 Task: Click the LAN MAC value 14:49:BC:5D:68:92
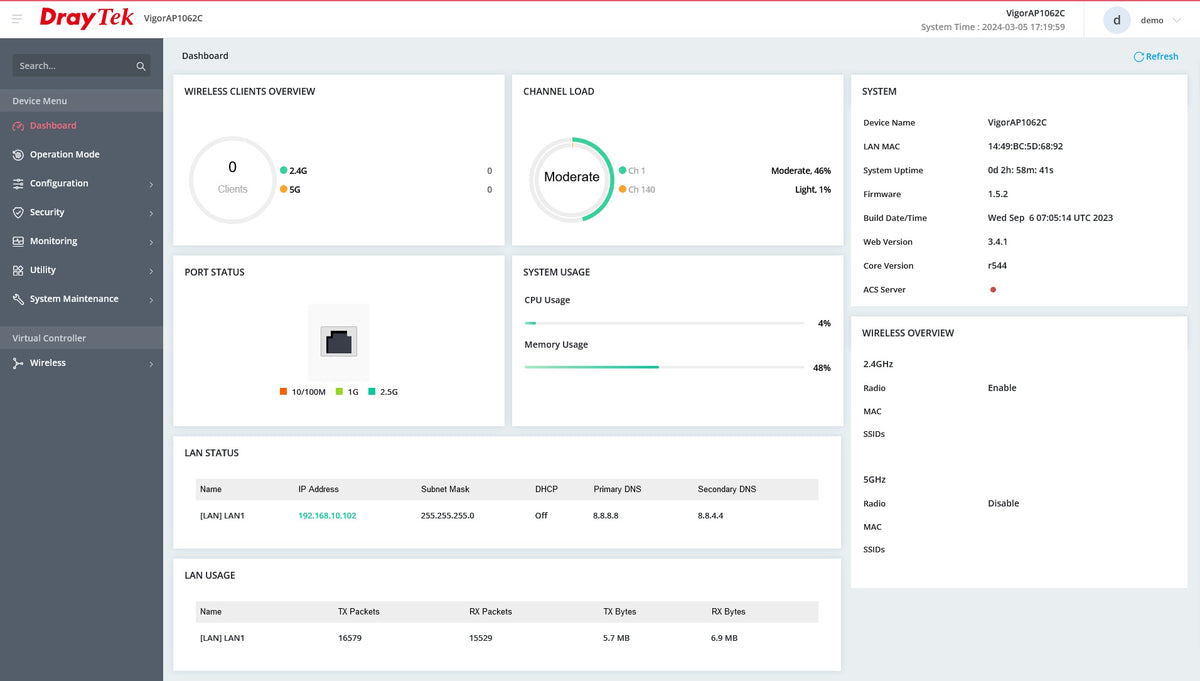coord(1025,147)
